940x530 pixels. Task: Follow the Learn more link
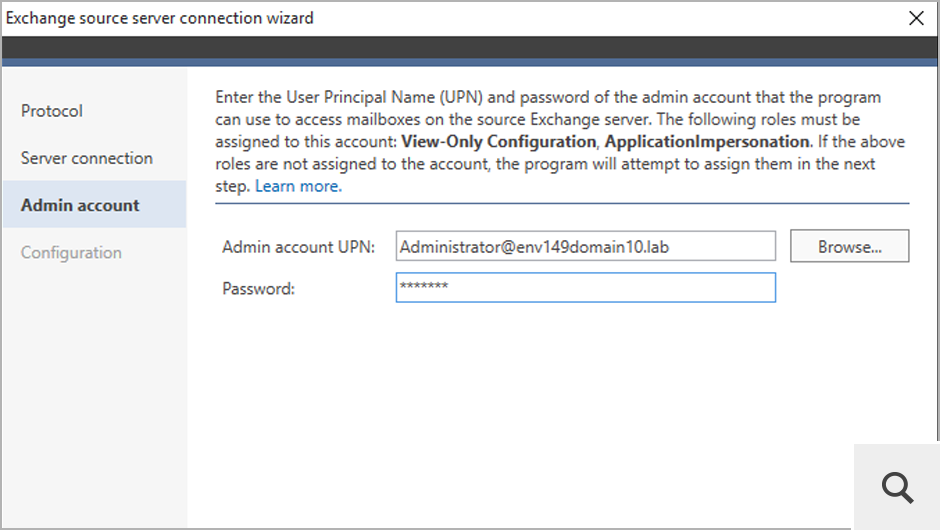pos(299,186)
